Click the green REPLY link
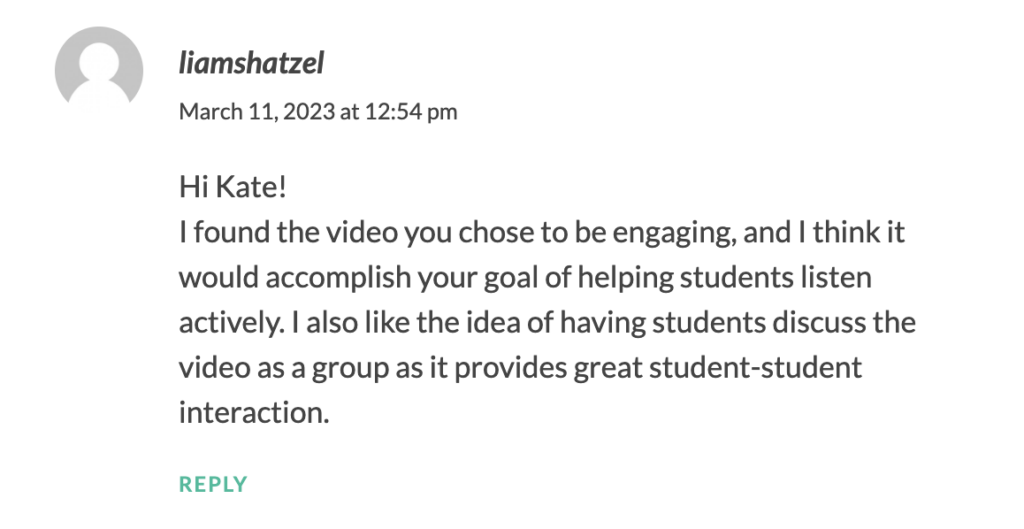 click(213, 484)
